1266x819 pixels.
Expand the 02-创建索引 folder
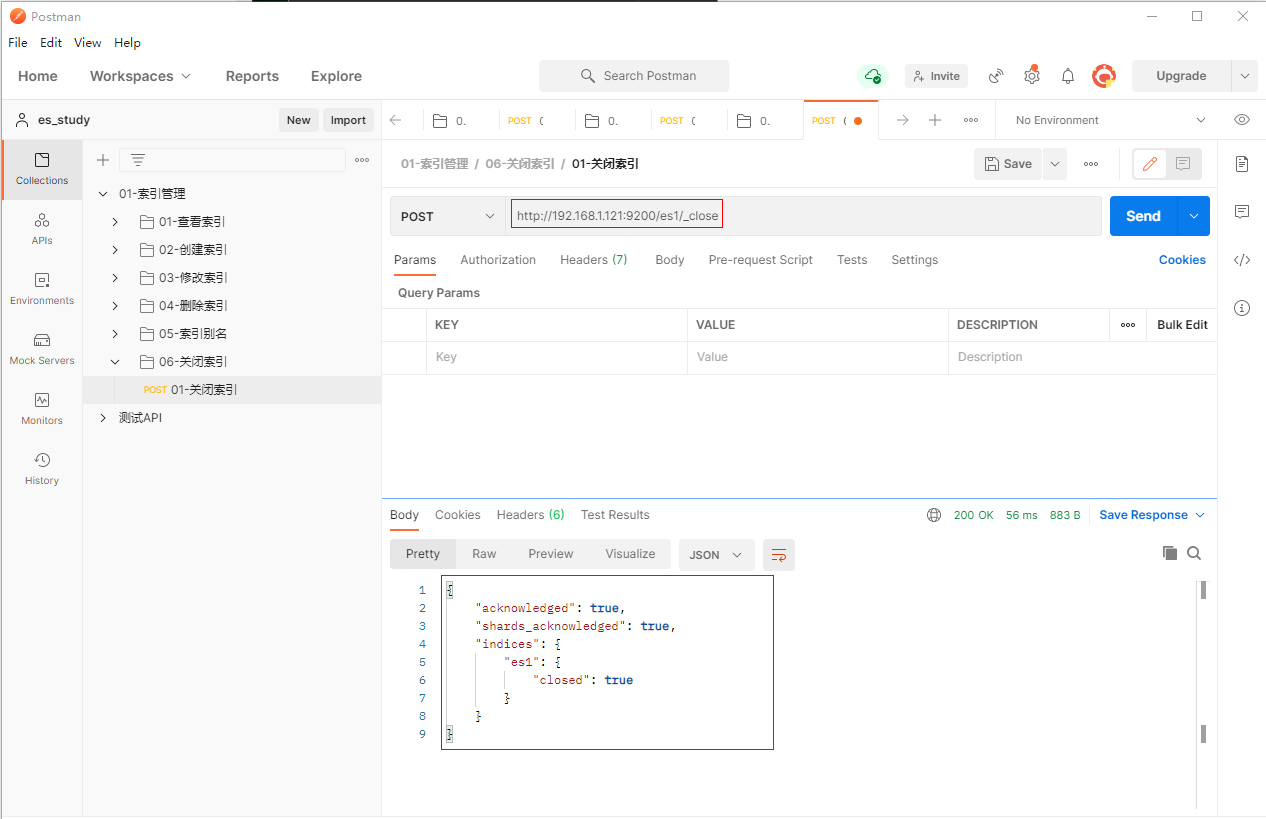pyautogui.click(x=115, y=250)
